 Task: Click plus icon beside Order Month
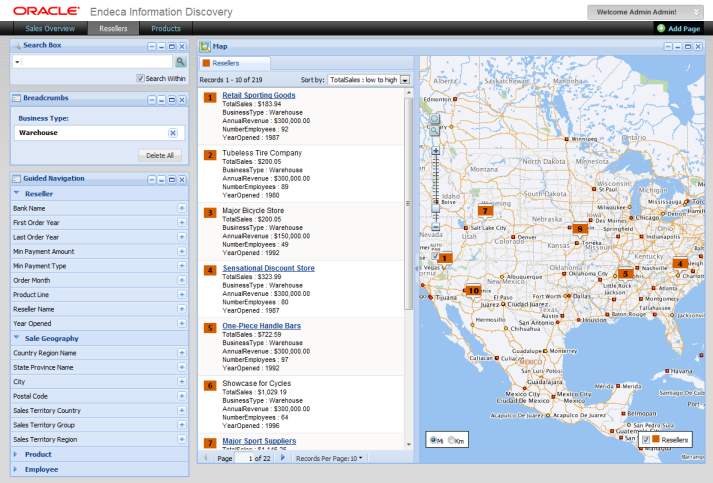pyautogui.click(x=181, y=280)
